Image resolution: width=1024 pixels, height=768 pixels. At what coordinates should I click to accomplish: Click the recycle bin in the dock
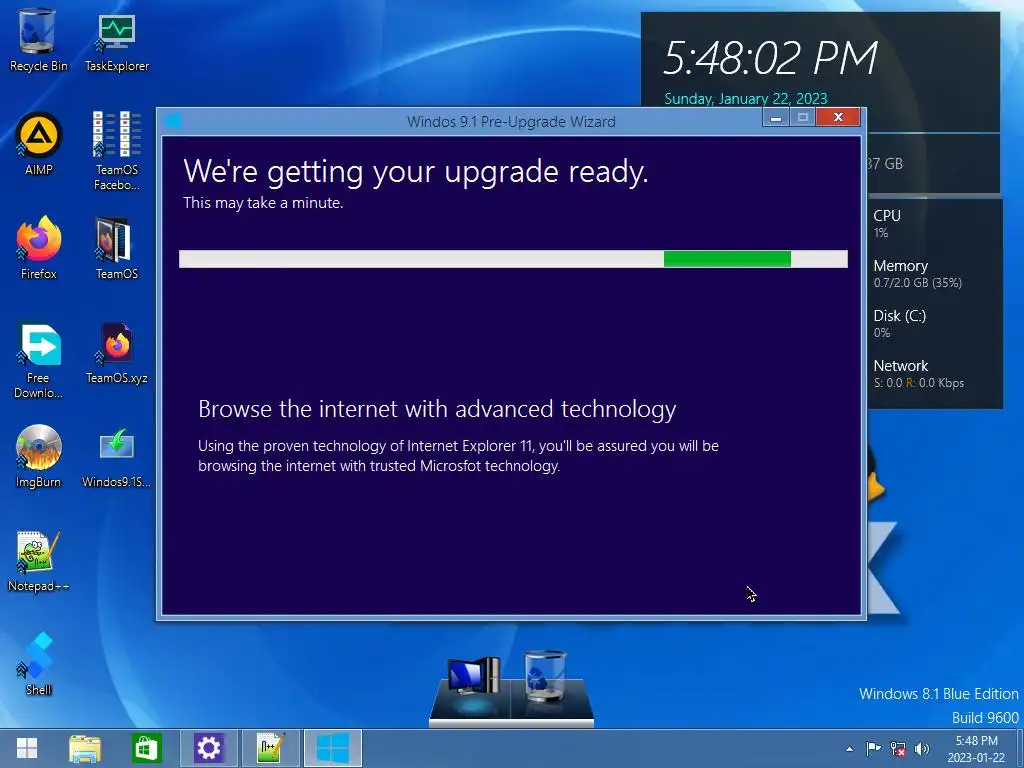[x=545, y=675]
